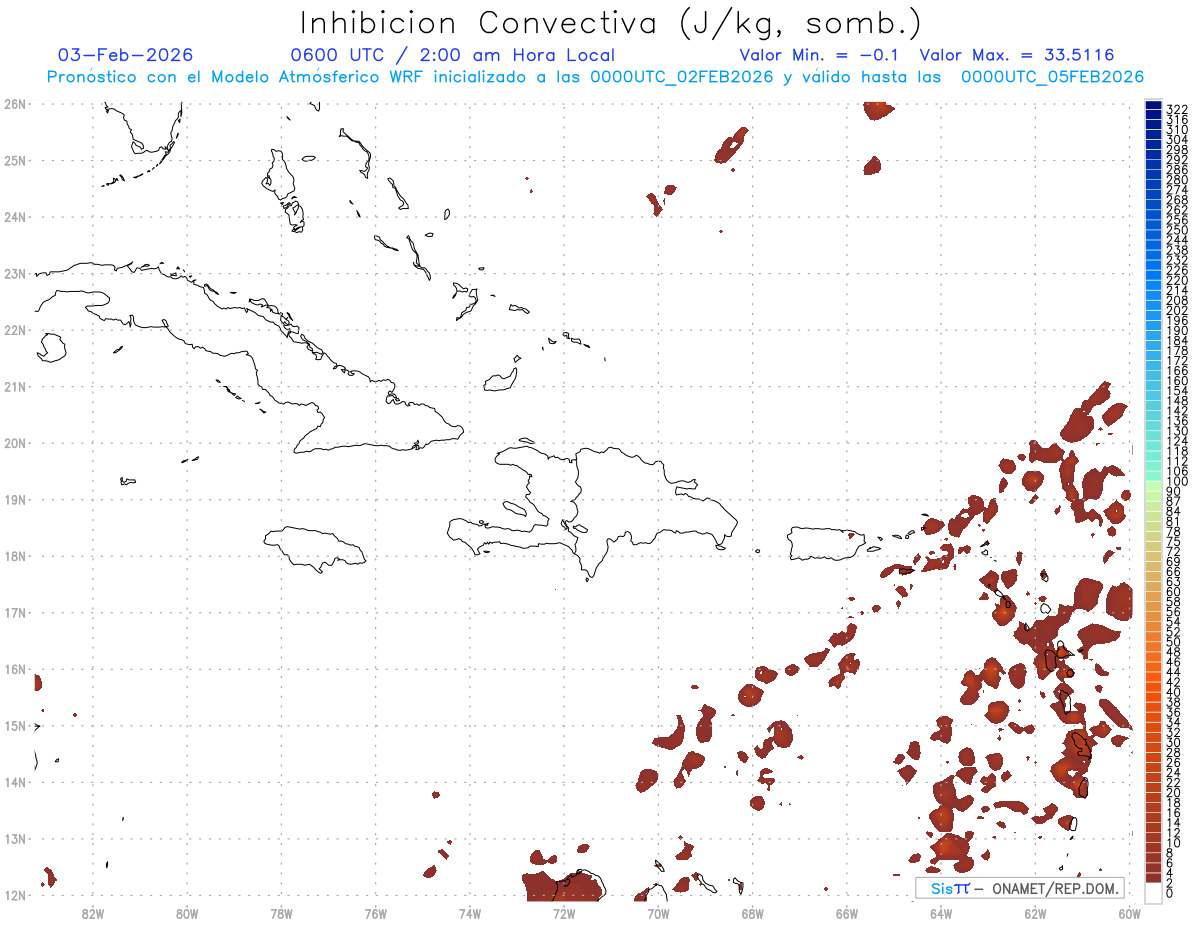Viewport: 1200px width, 927px height.
Task: Click the '82W' longitude label
Action: pyautogui.click(x=93, y=912)
